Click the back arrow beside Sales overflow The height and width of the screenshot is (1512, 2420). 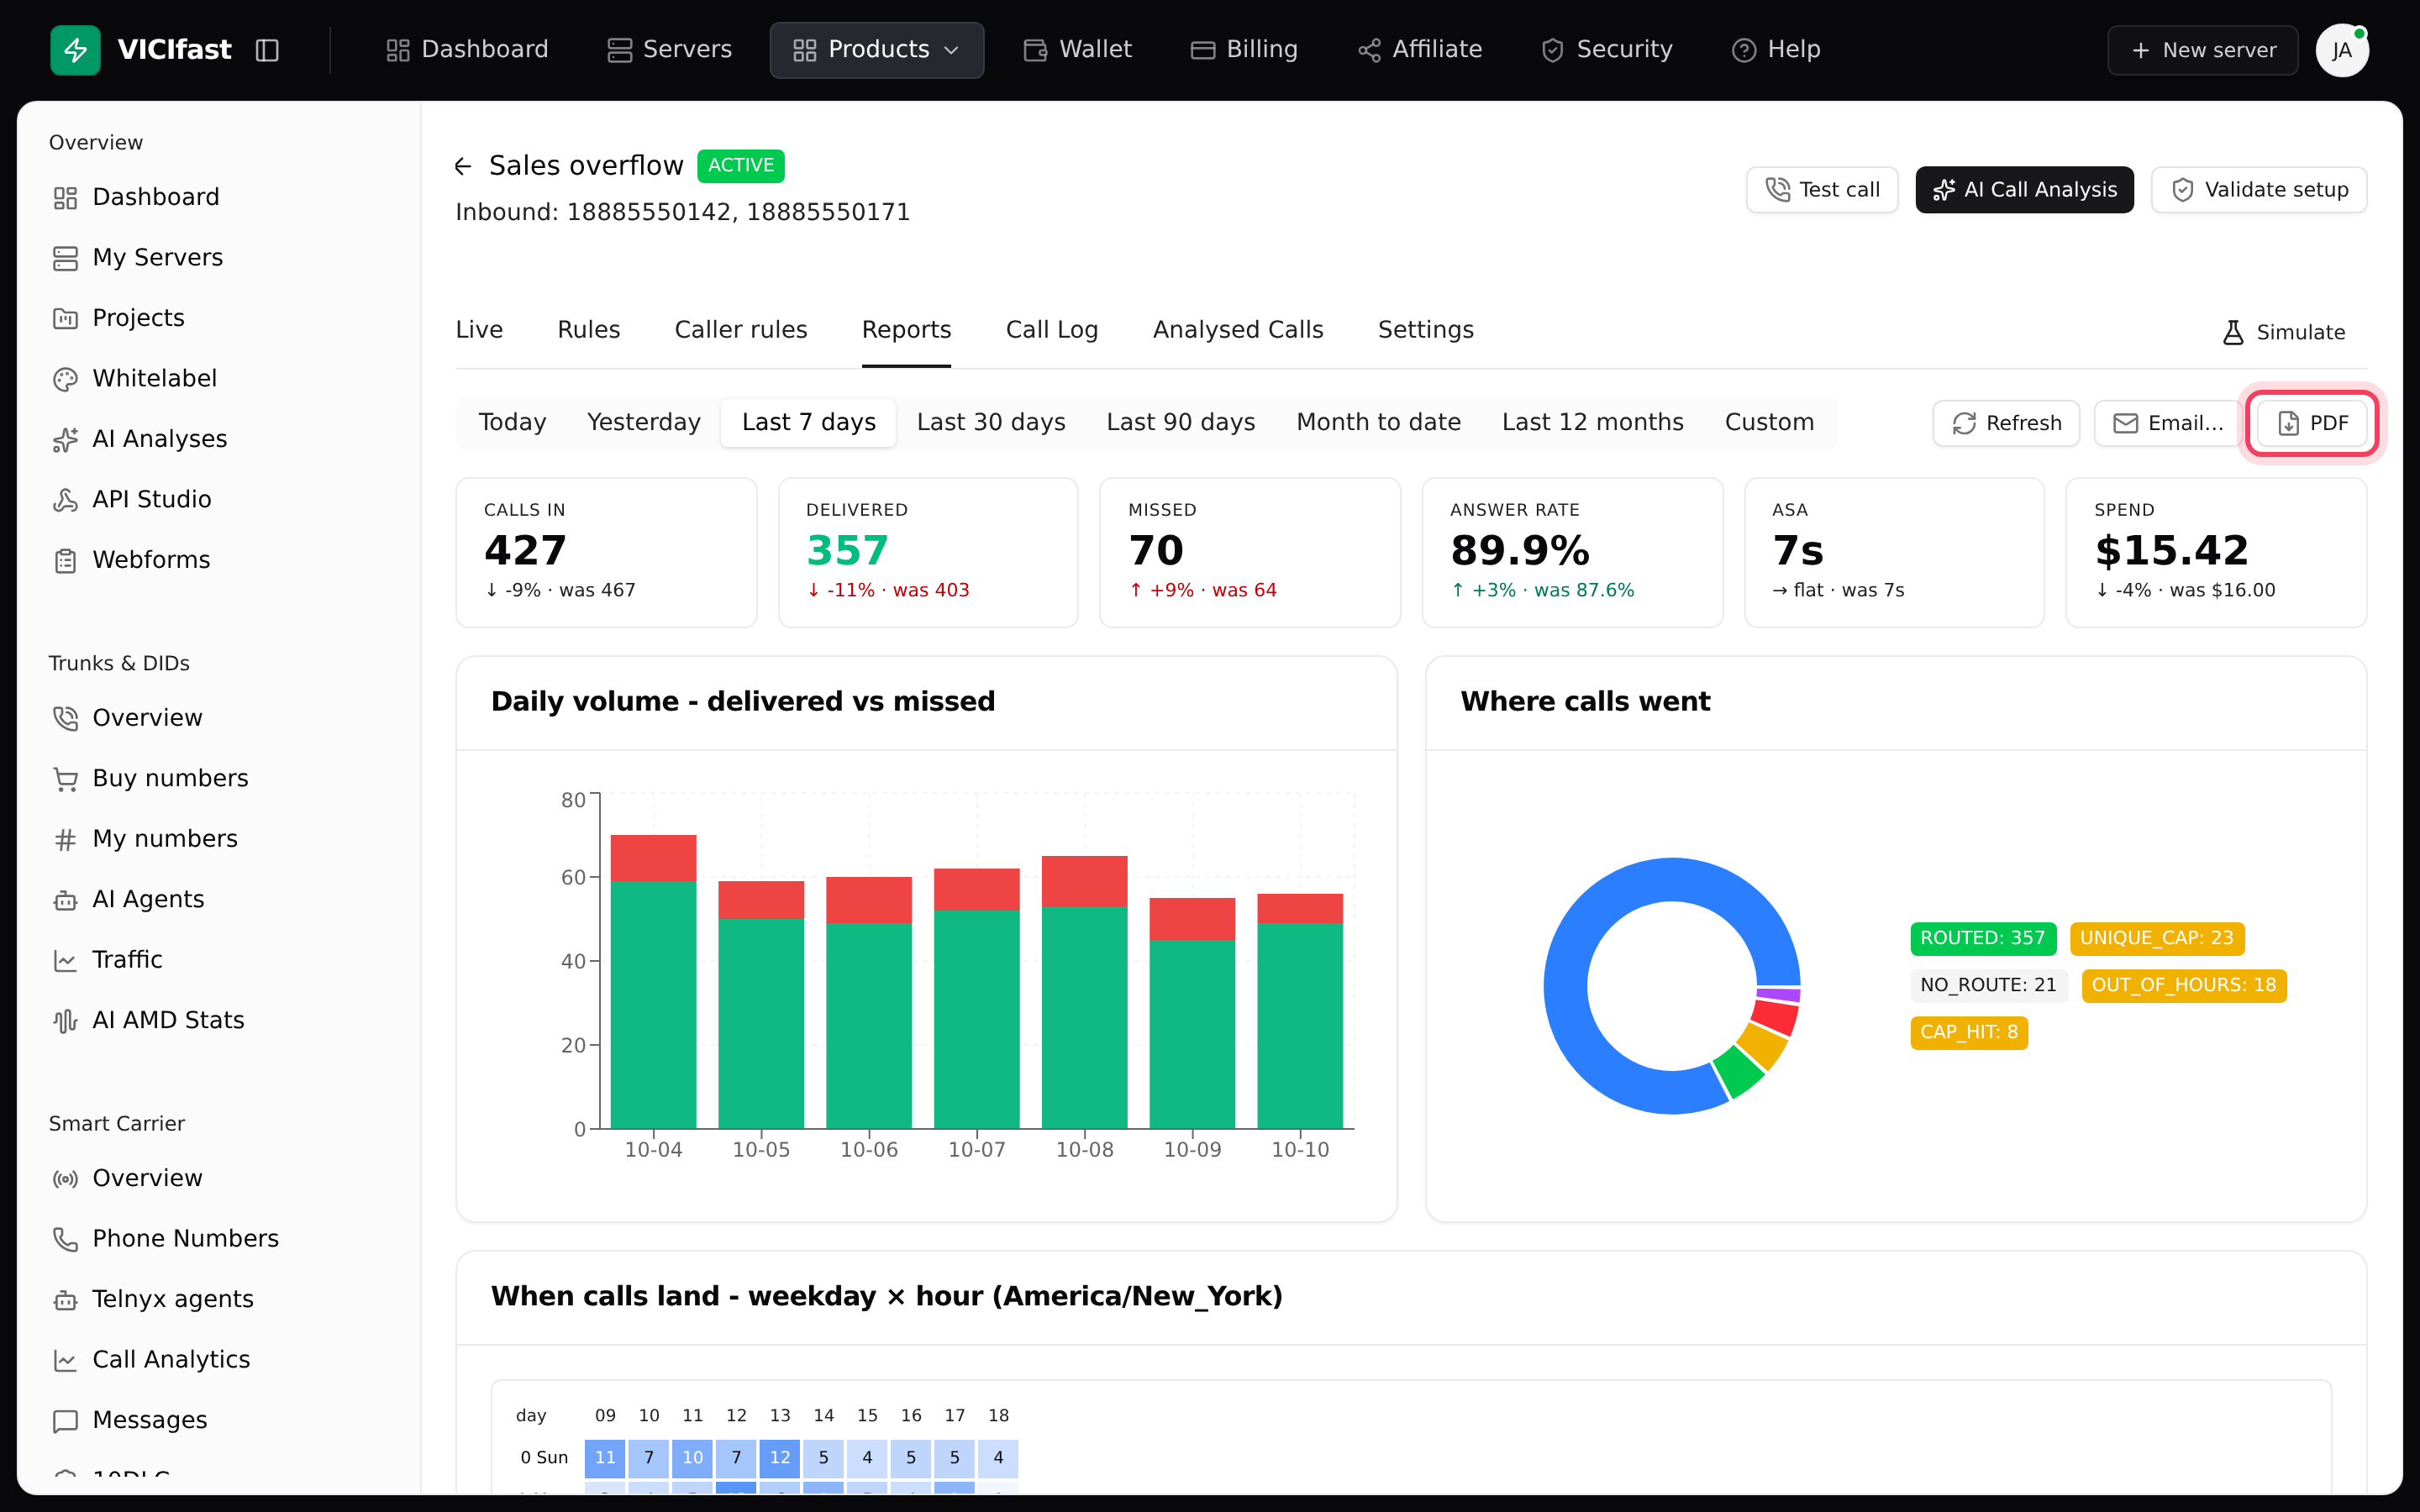point(462,166)
